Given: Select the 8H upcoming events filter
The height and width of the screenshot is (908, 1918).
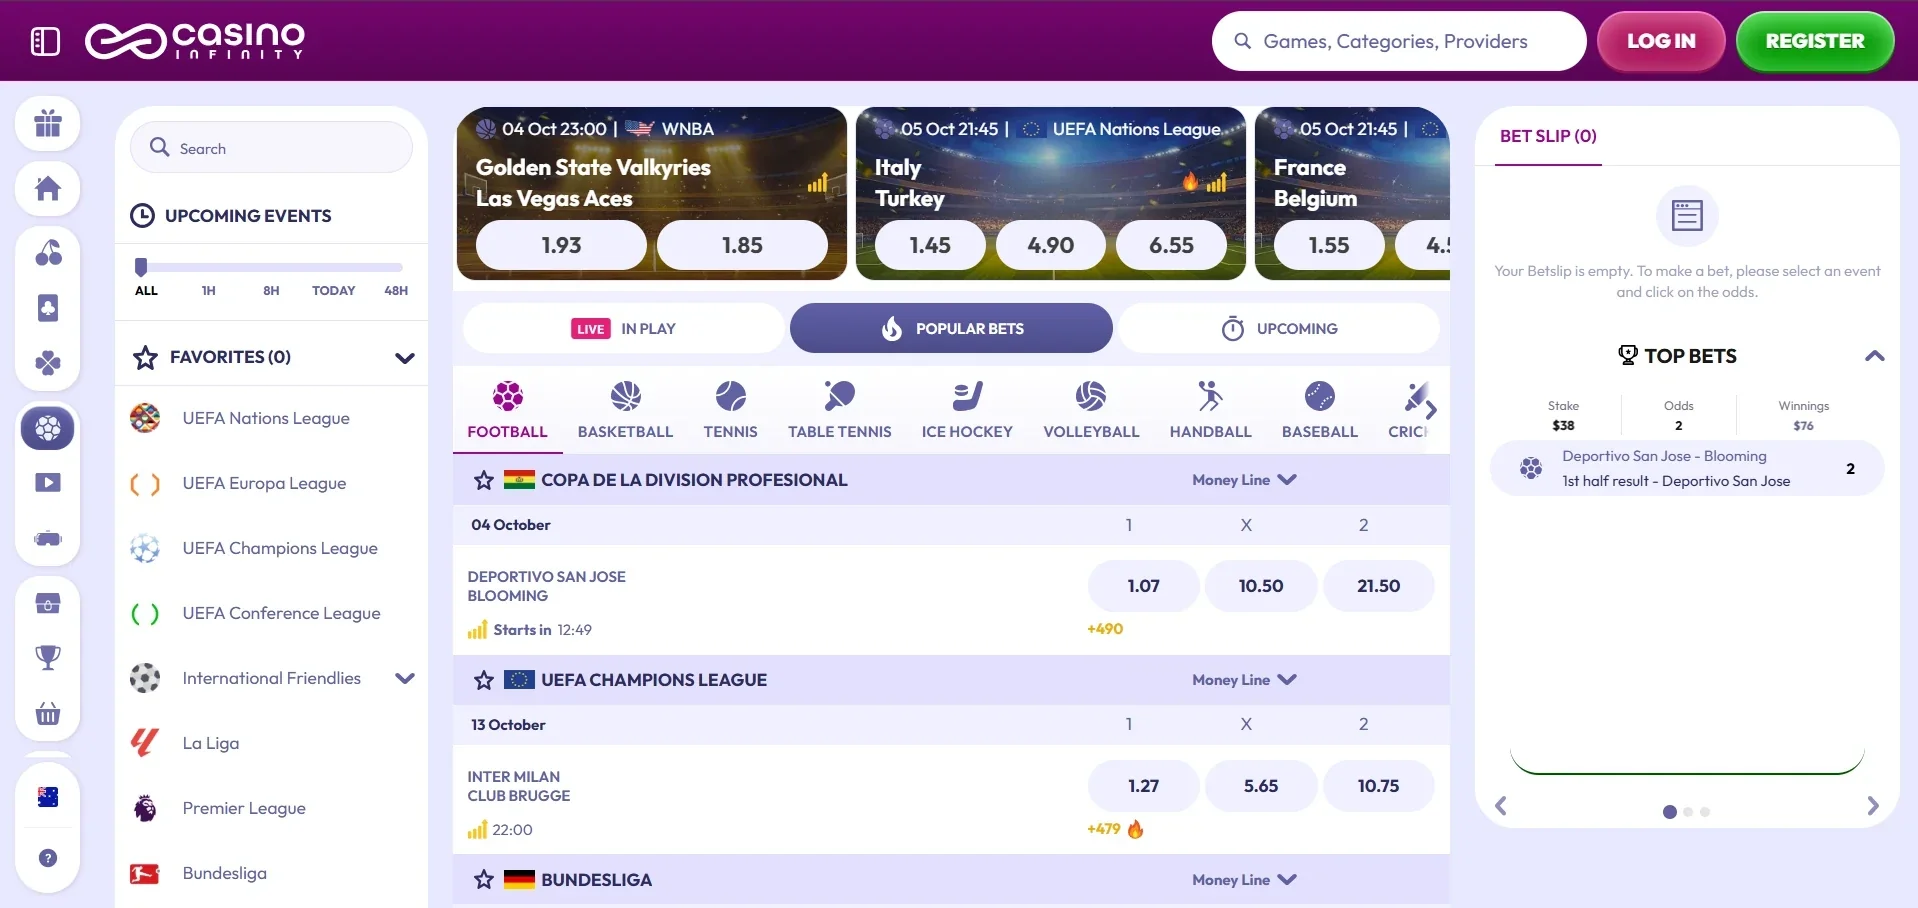Looking at the screenshot, I should [271, 291].
